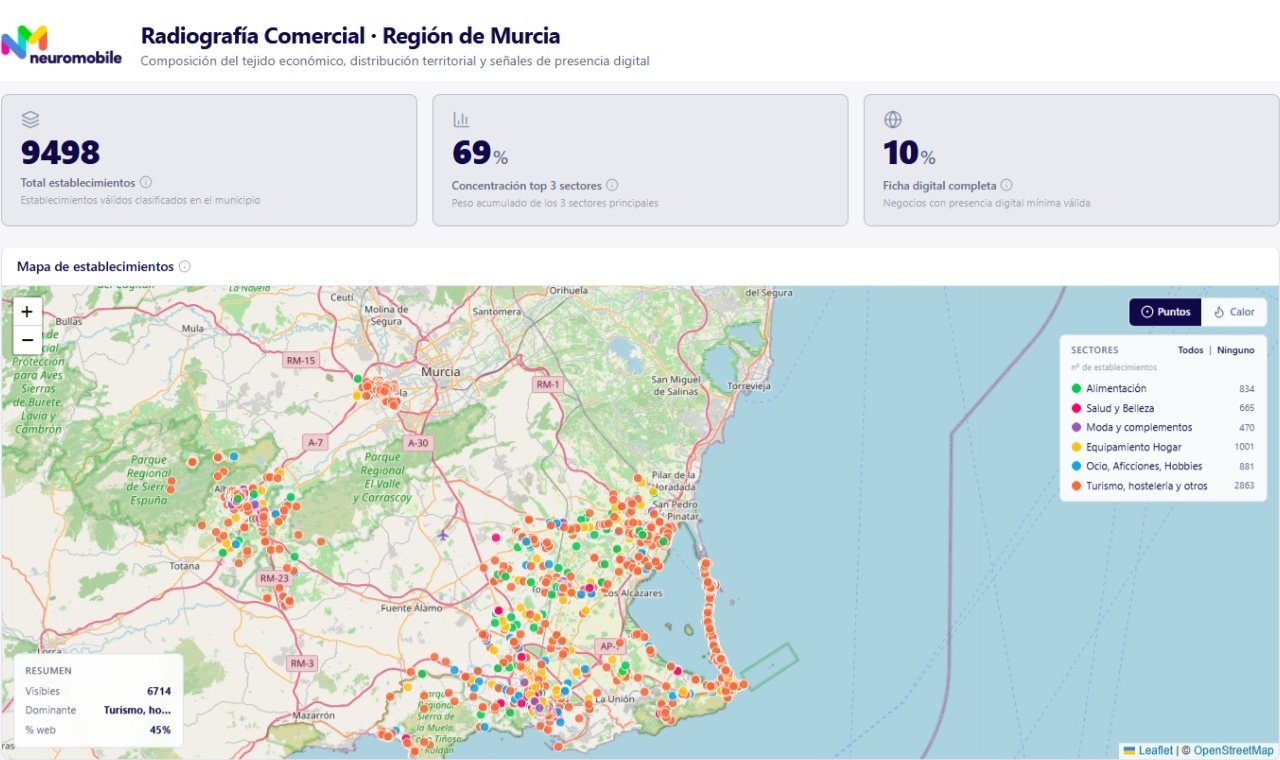Open info icon beside Mapa de establecimientos
1280x760 pixels.
(x=185, y=267)
